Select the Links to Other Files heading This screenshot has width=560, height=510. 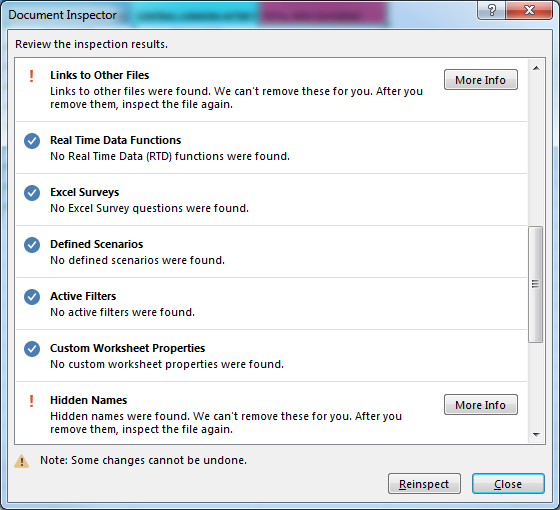click(99, 75)
